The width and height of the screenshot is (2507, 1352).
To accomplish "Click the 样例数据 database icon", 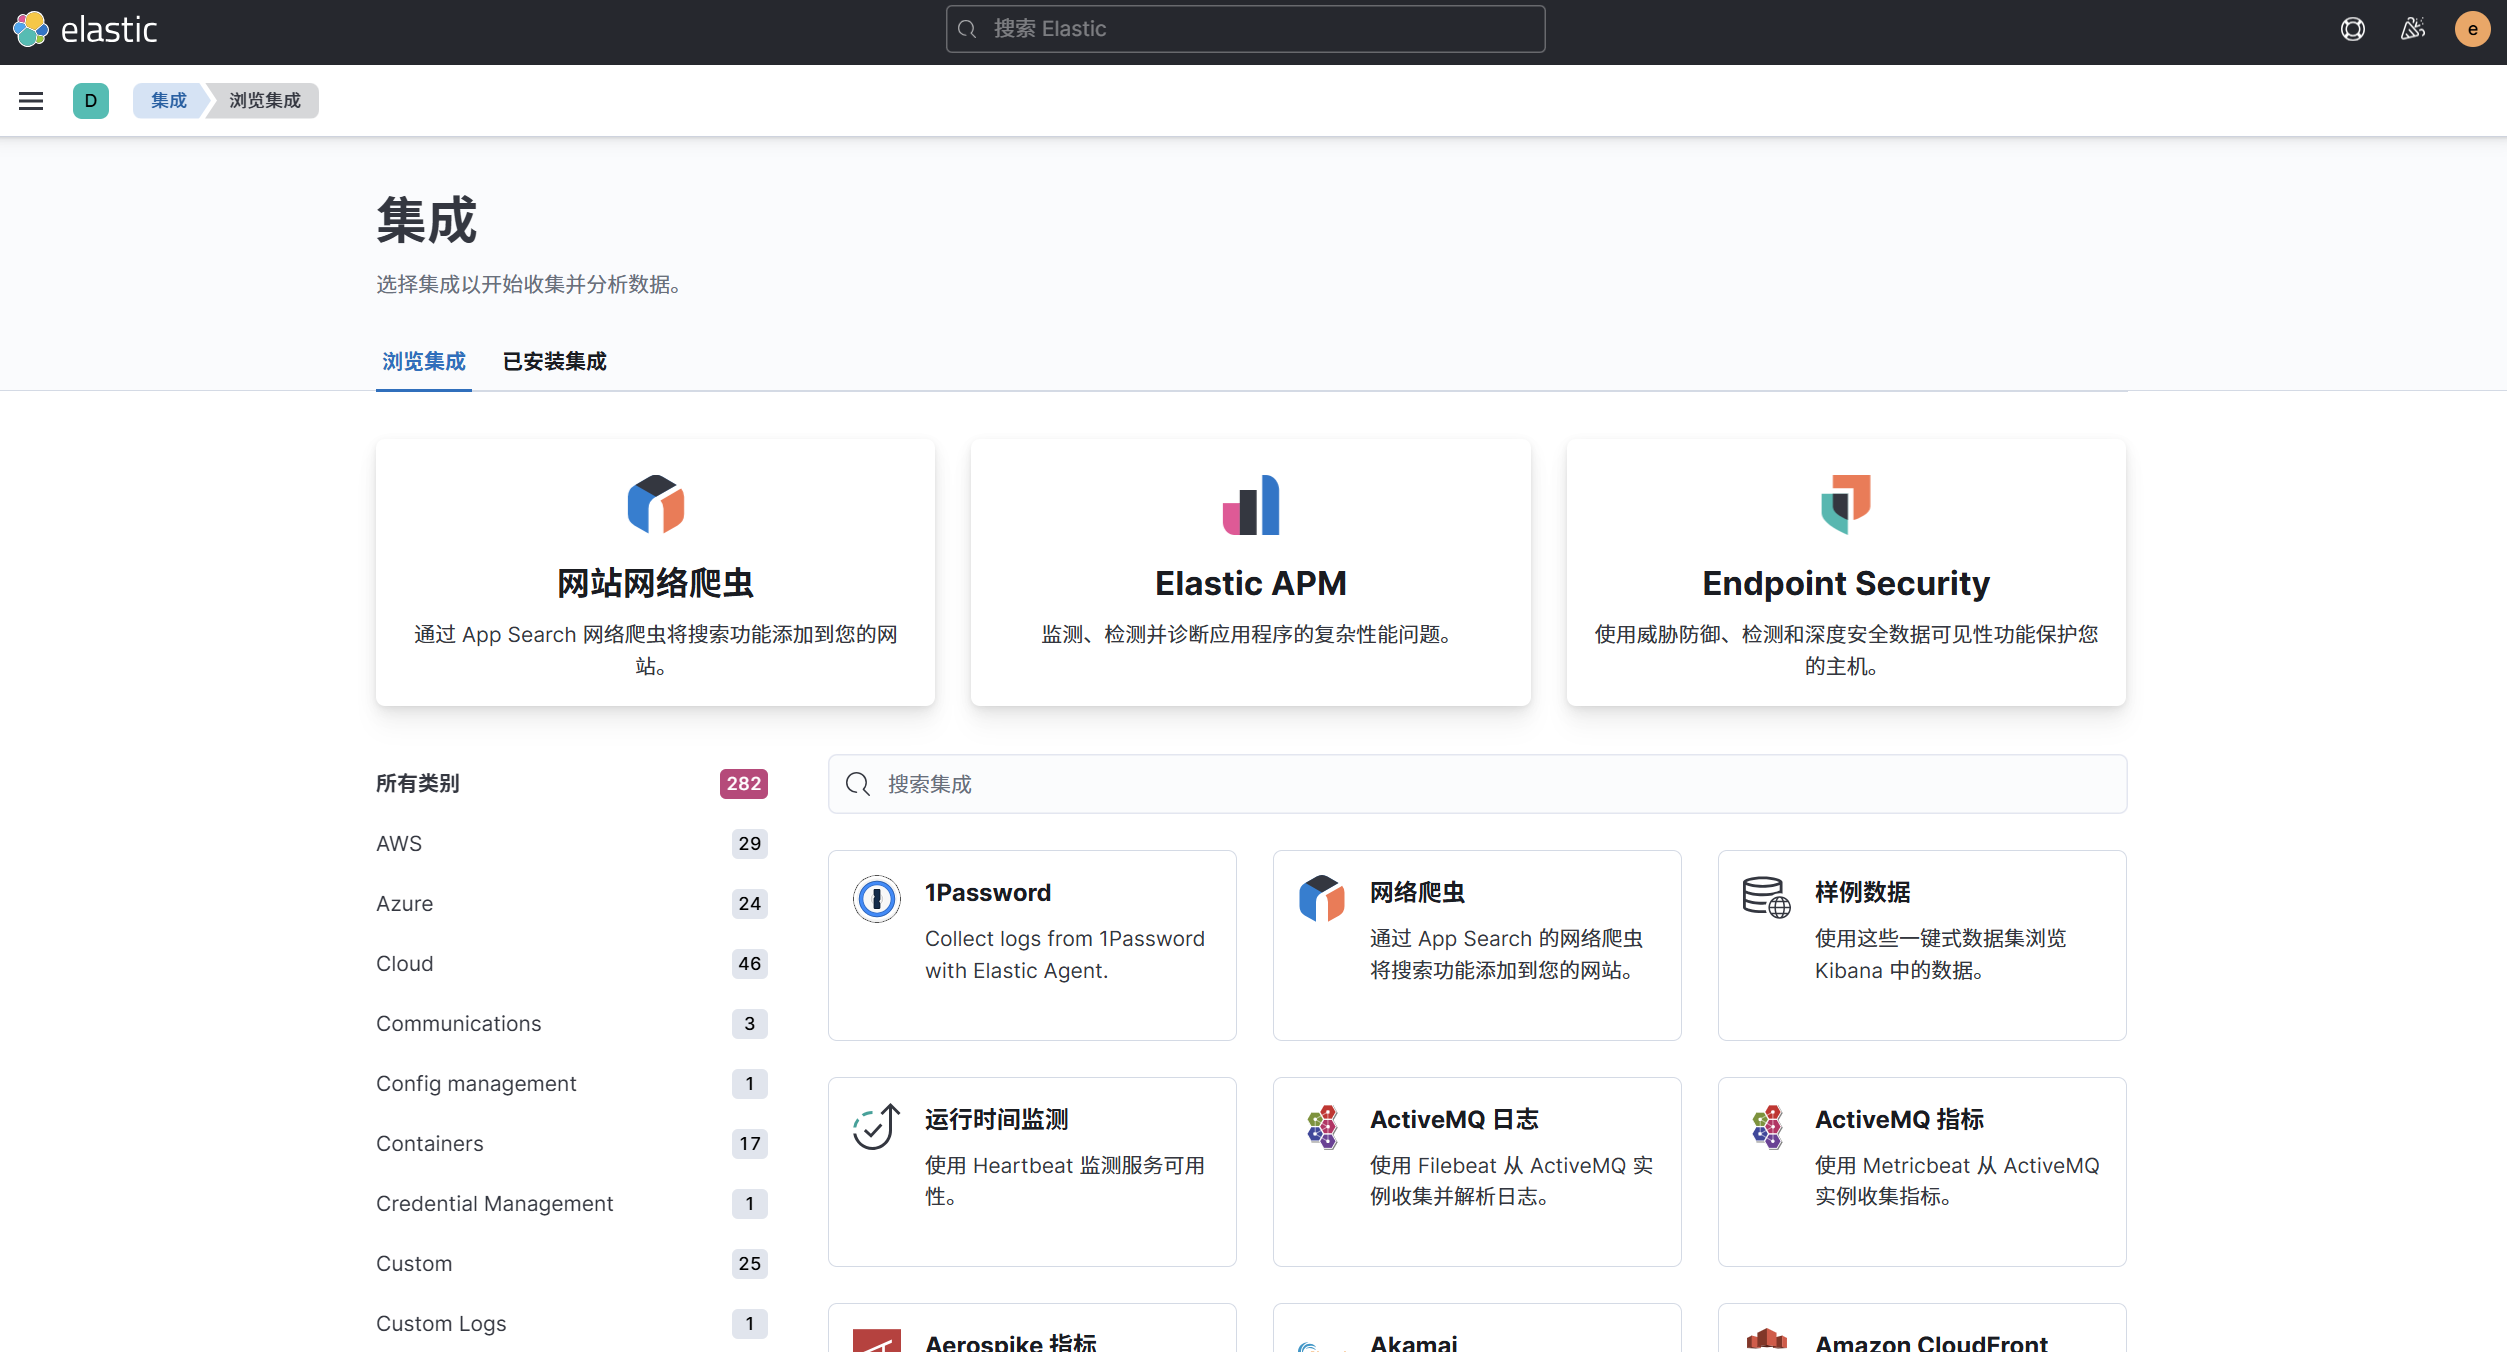I will click(x=1766, y=897).
